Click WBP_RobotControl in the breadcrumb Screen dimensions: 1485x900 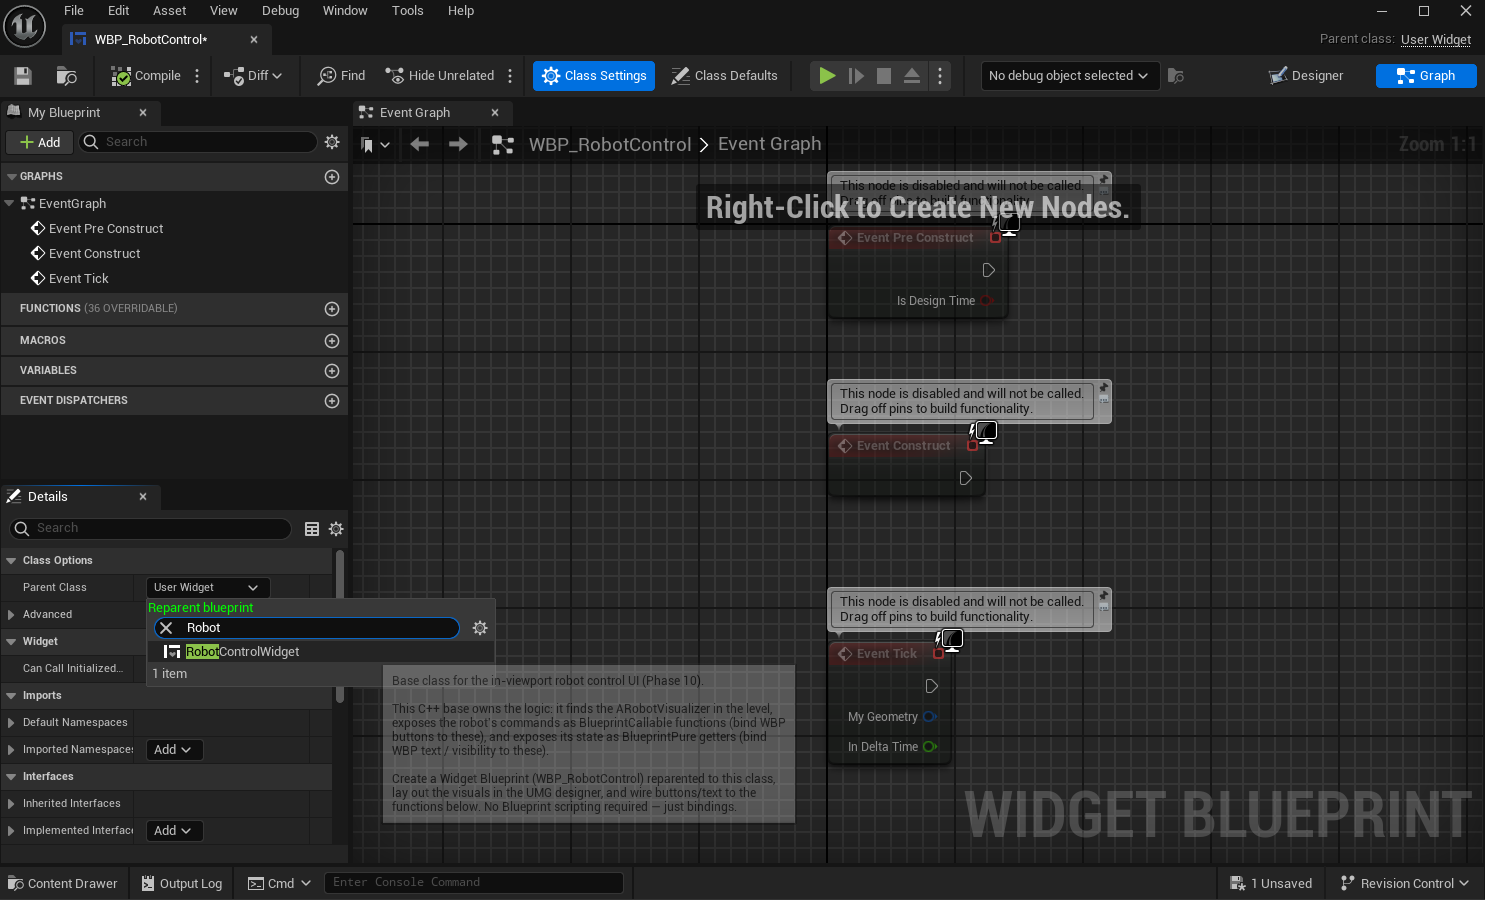click(x=610, y=145)
